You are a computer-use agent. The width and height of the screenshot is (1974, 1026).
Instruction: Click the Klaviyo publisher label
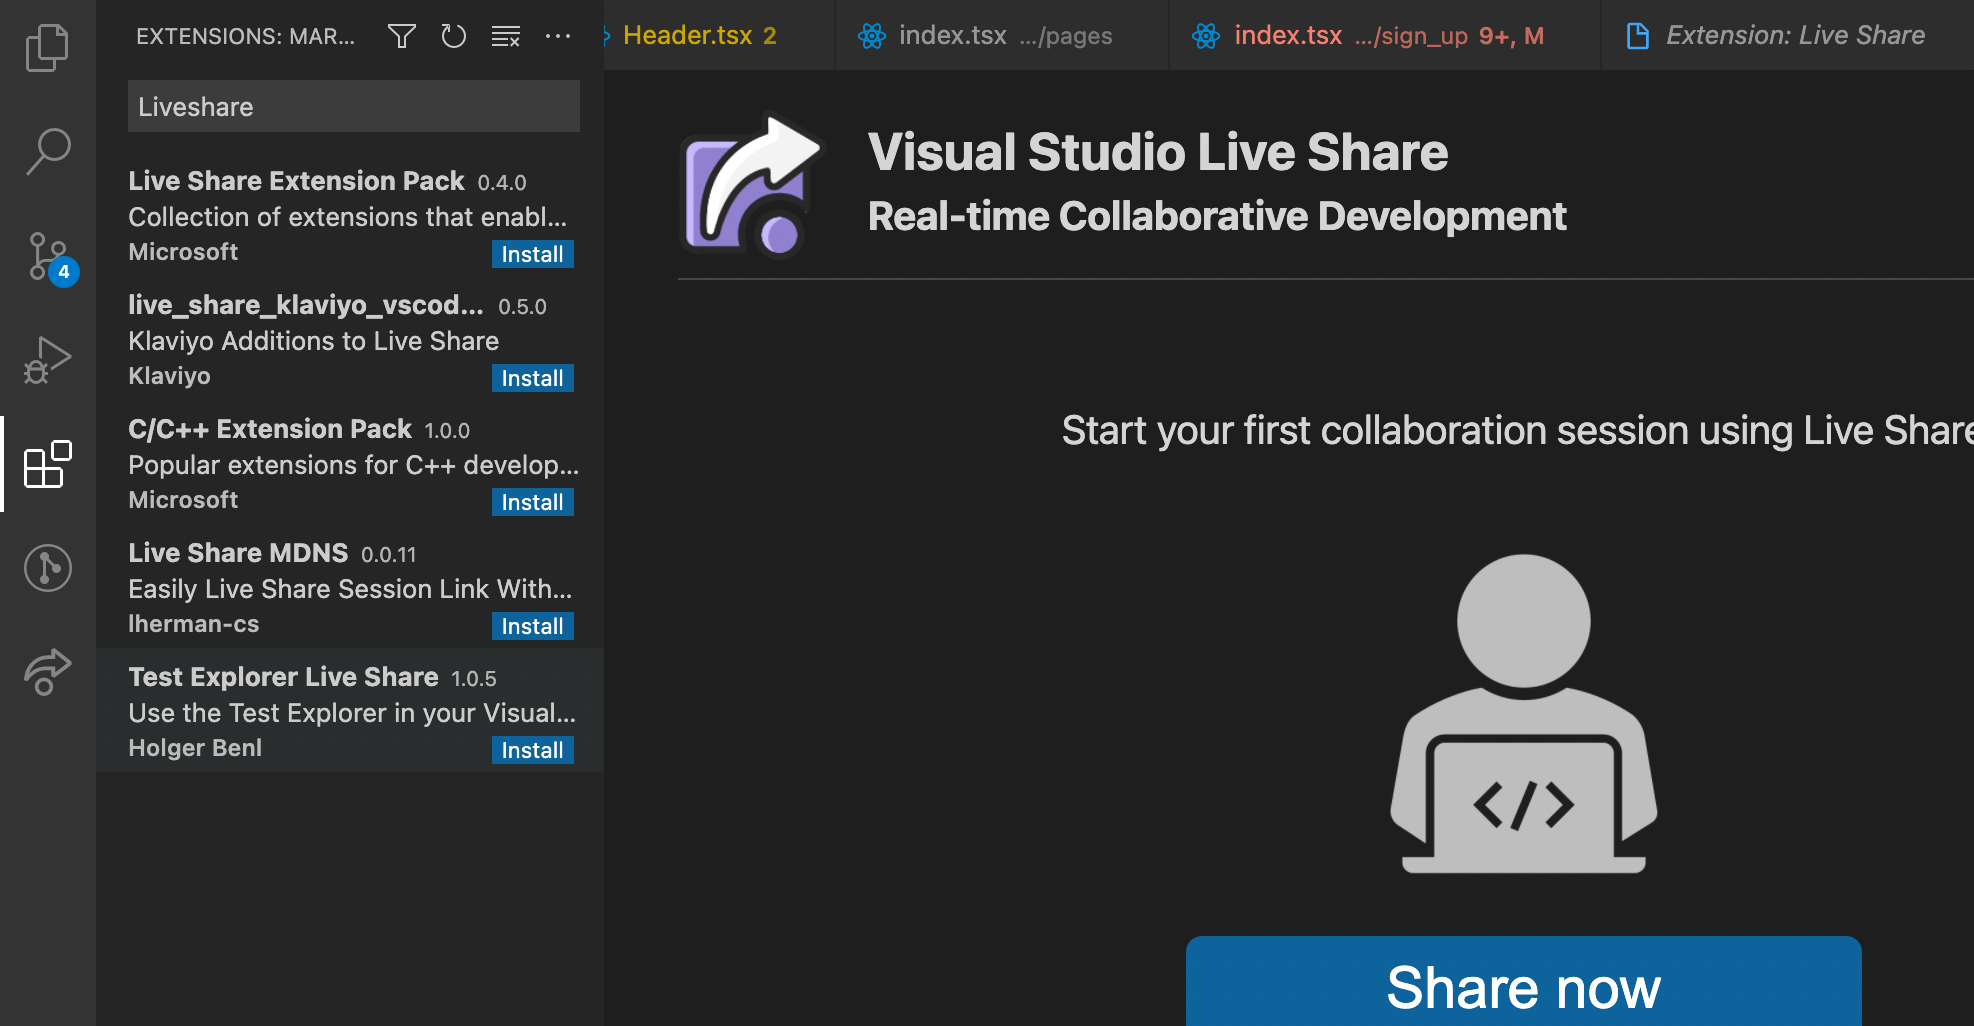click(169, 376)
